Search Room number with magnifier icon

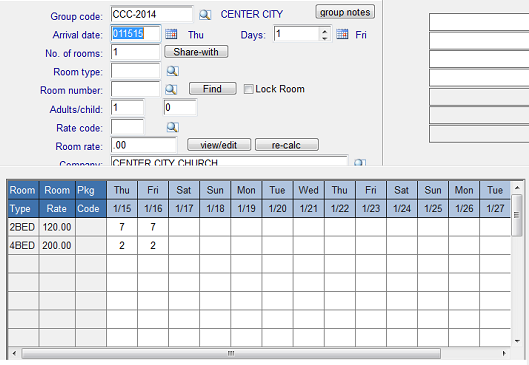(171, 89)
